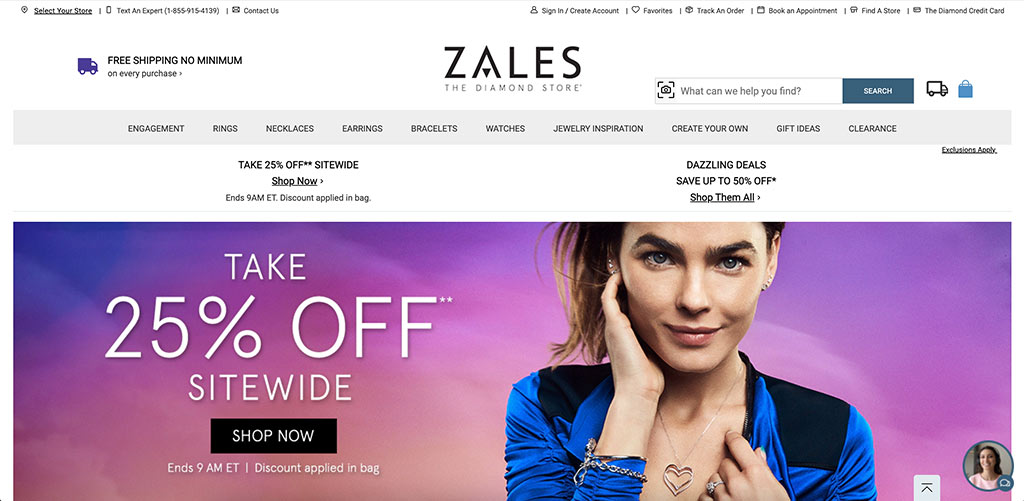Open the live chat avatar bubble
Screen dimensions: 1024x501
point(987,466)
